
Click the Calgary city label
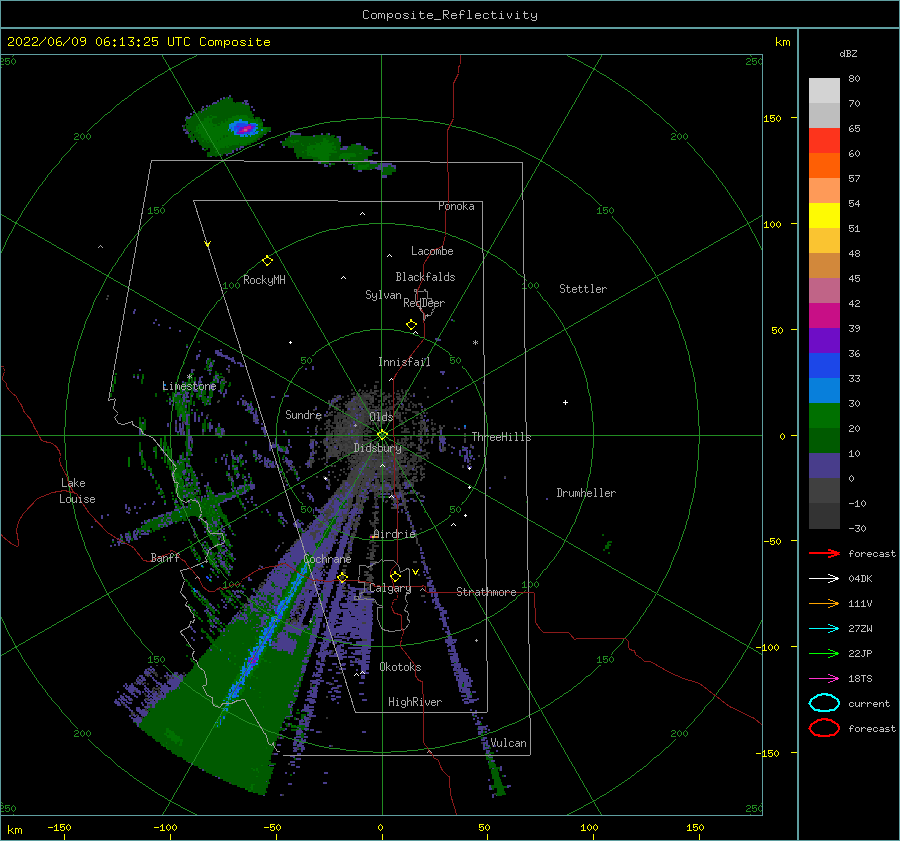(390, 588)
